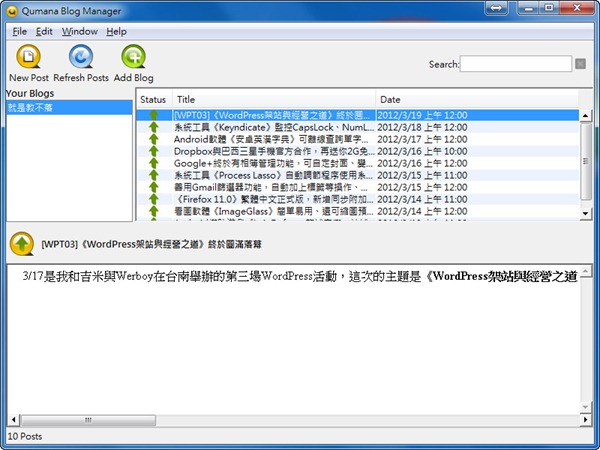Click the 10 Posts status bar text

point(25,436)
